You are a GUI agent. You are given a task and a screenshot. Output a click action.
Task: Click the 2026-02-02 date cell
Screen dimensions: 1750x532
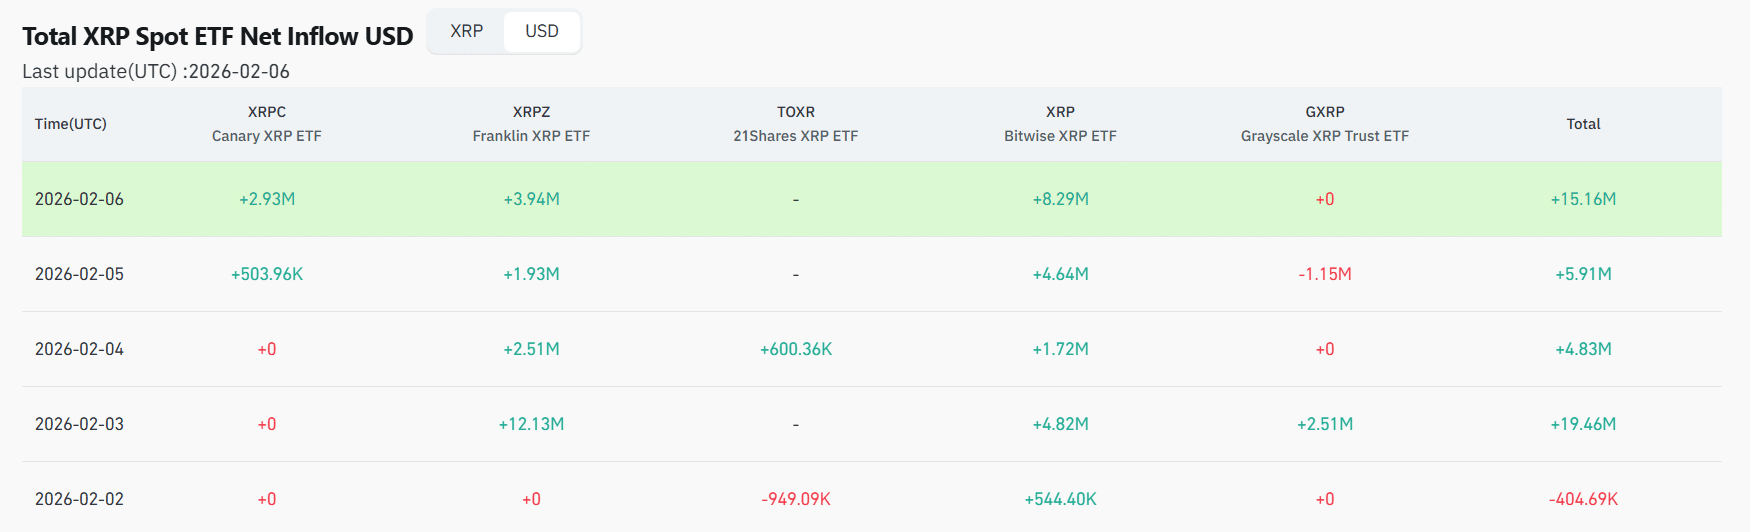coord(80,499)
